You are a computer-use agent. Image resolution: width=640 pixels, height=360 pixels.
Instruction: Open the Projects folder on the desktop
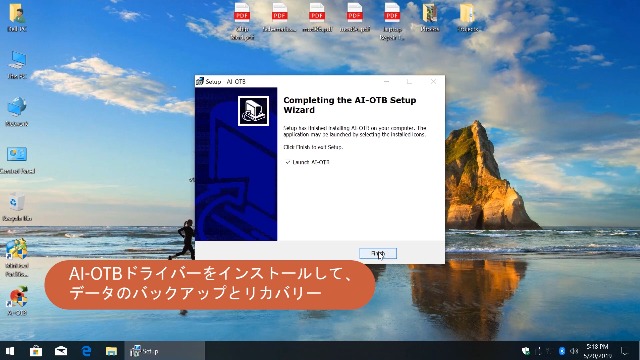467,18
